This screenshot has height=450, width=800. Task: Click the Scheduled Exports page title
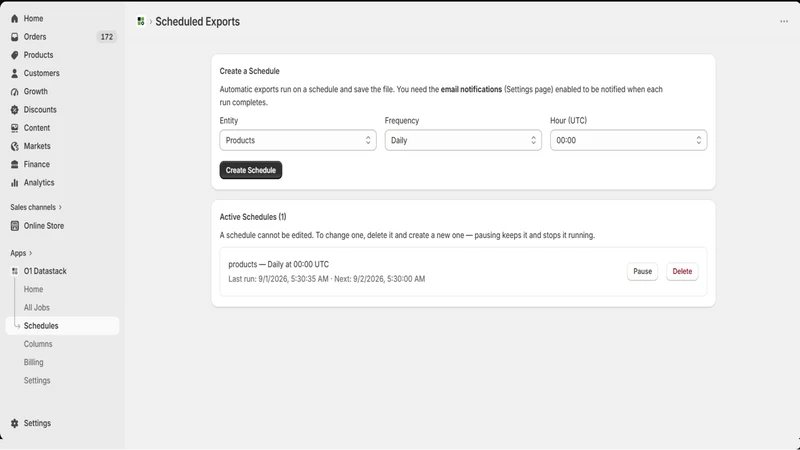(197, 21)
